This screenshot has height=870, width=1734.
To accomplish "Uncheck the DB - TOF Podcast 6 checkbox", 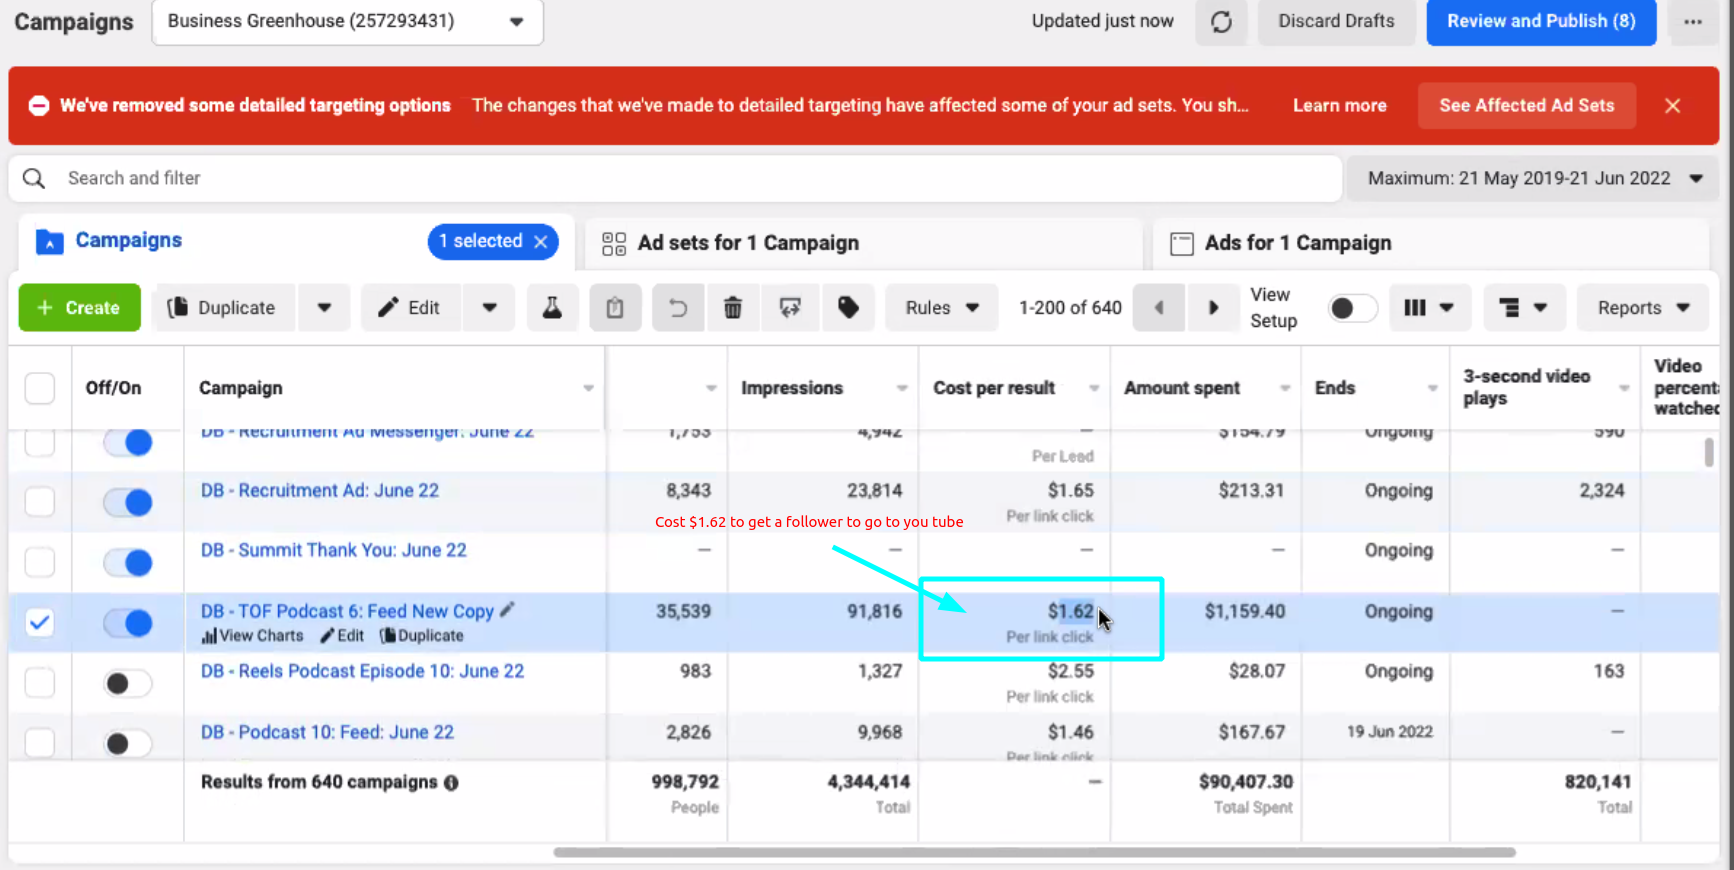I will (x=40, y=623).
